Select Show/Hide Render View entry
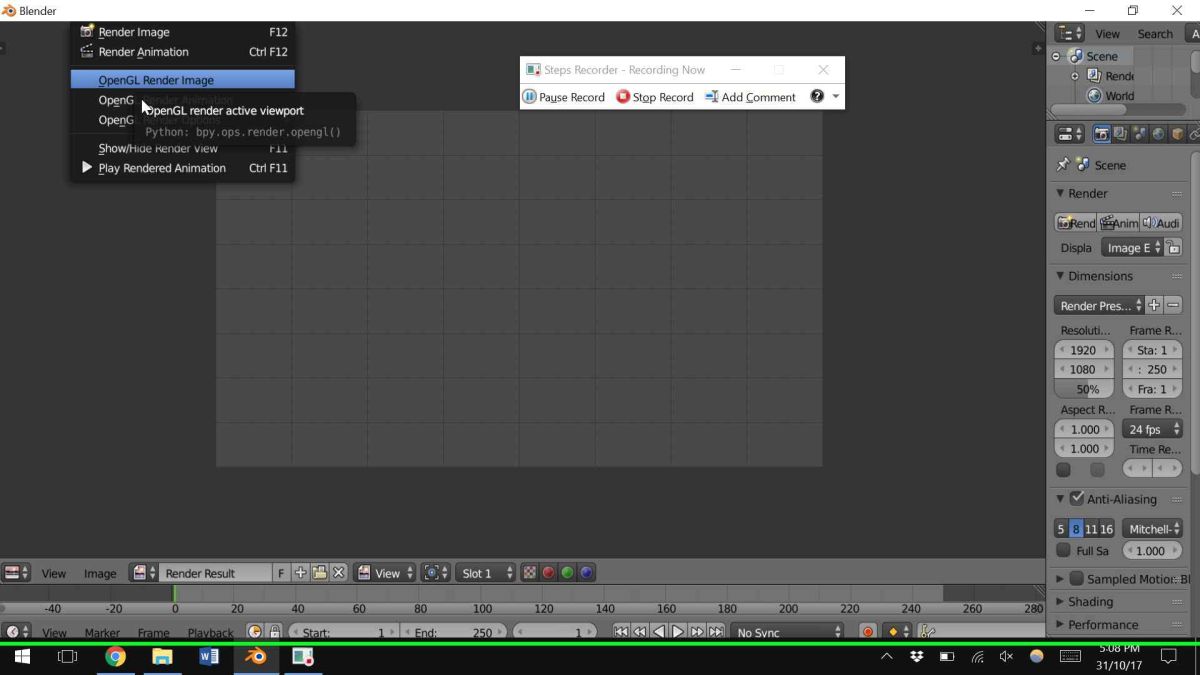1200x675 pixels. point(183,148)
